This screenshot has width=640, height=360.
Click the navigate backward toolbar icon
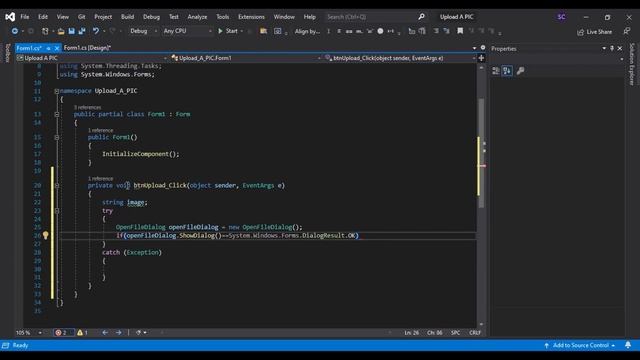14,31
